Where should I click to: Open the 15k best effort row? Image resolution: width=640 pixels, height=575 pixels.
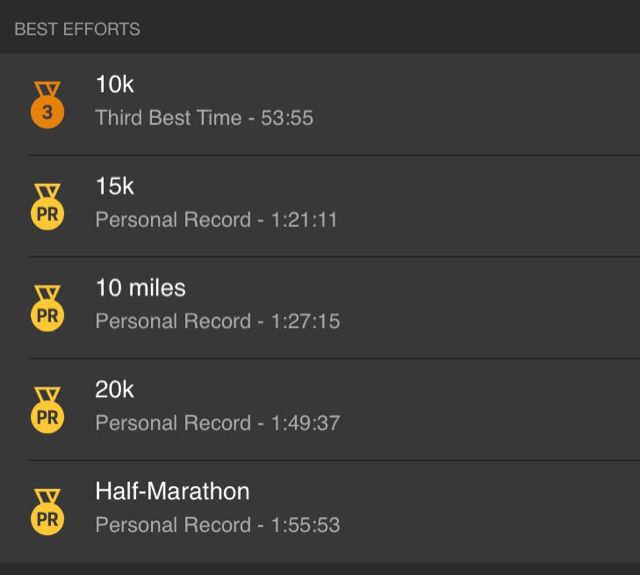pyautogui.click(x=320, y=206)
